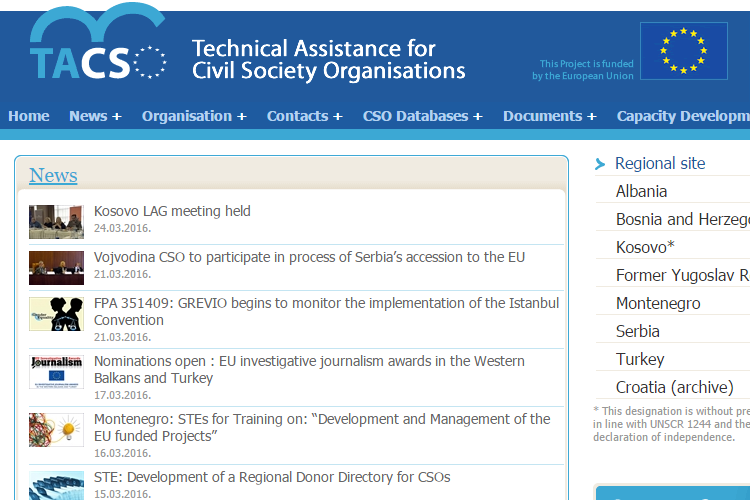Select Turkey country site
This screenshot has width=750, height=500.
[640, 359]
